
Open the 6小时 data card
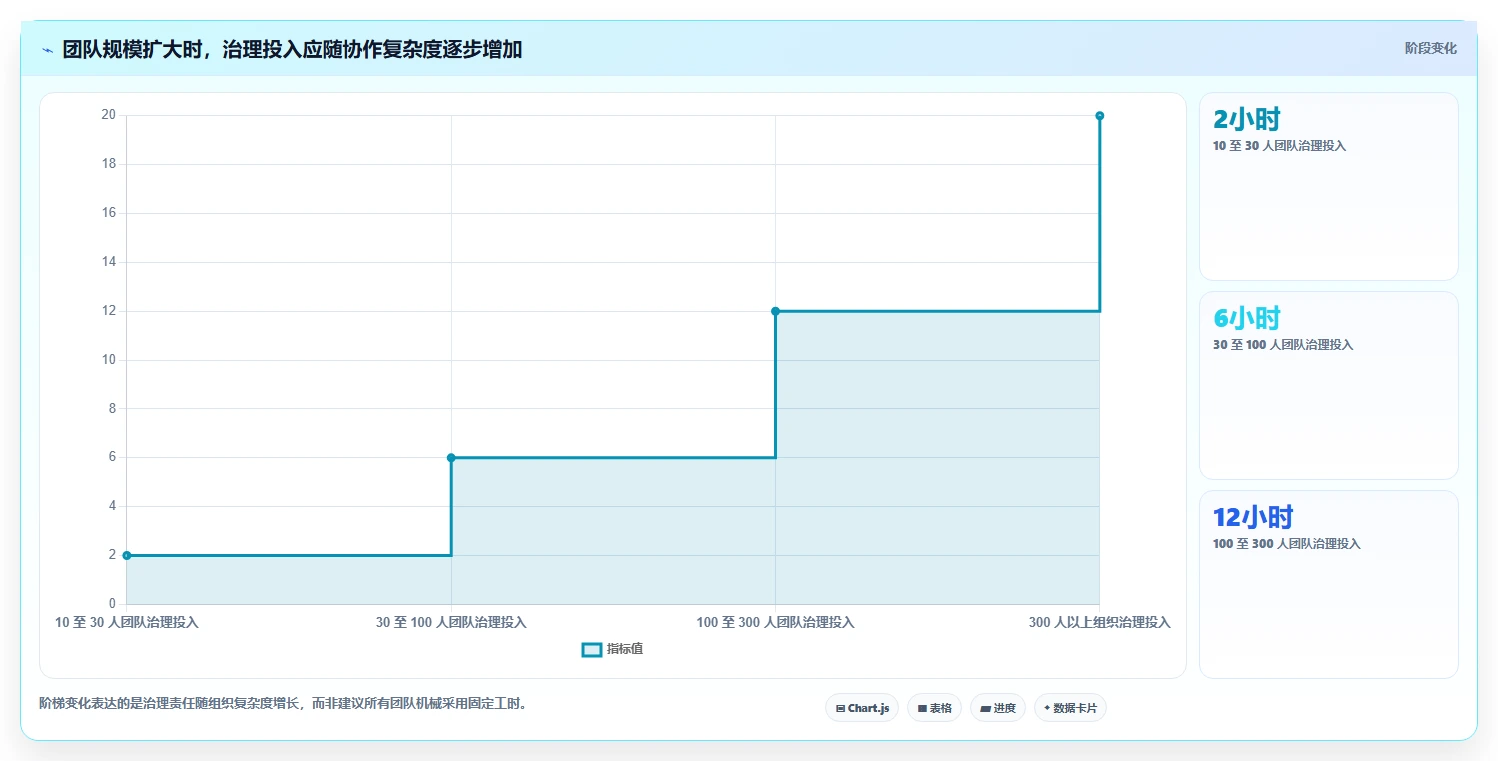point(1328,385)
